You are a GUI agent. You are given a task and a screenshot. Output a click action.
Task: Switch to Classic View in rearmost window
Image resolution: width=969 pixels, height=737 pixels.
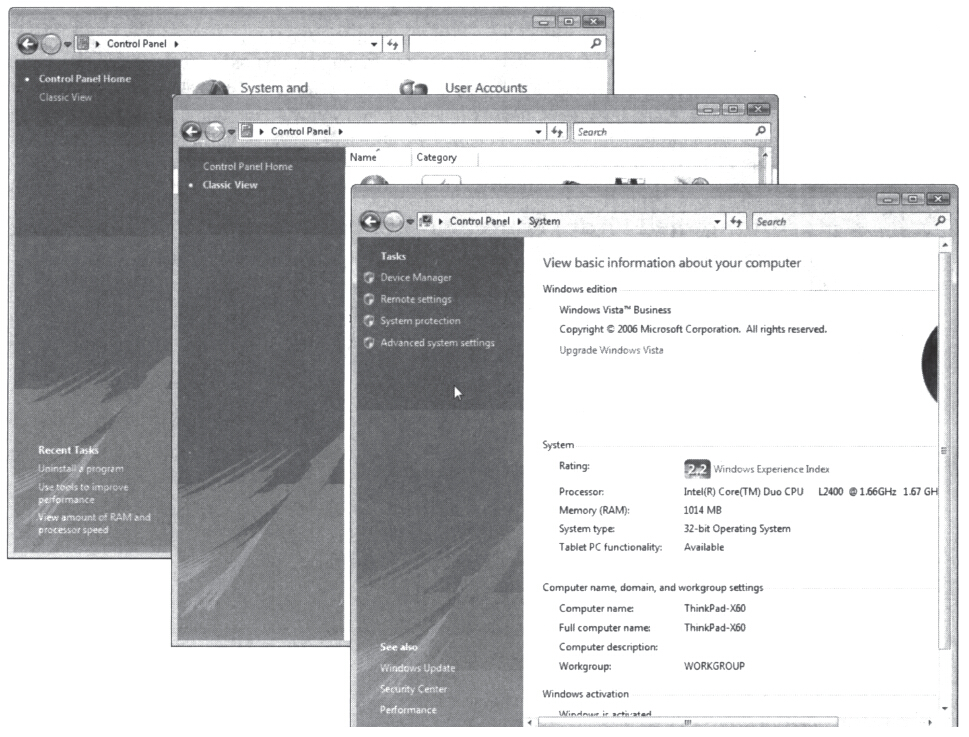point(66,97)
